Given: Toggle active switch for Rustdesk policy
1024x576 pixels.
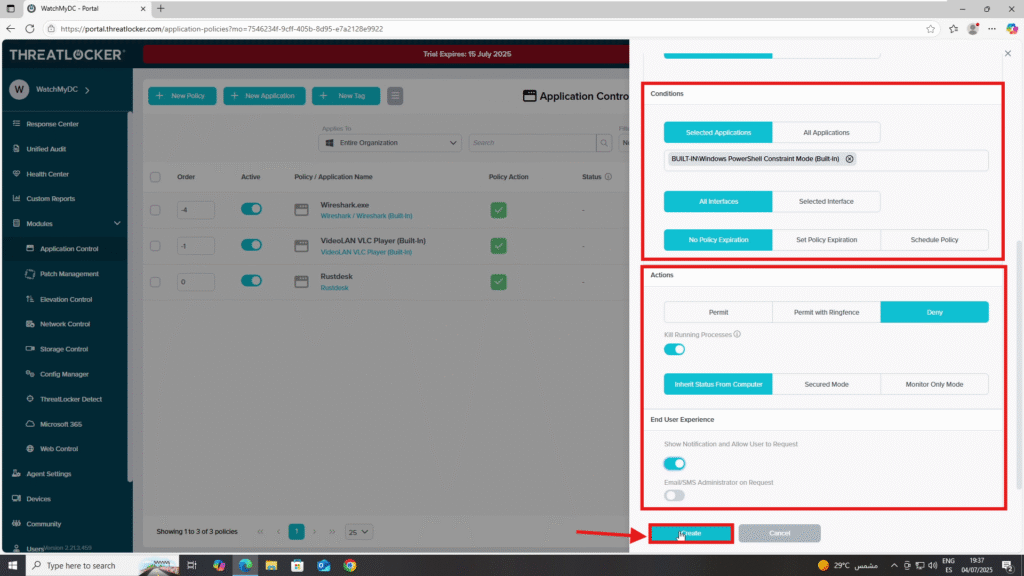Looking at the screenshot, I should 251,281.
